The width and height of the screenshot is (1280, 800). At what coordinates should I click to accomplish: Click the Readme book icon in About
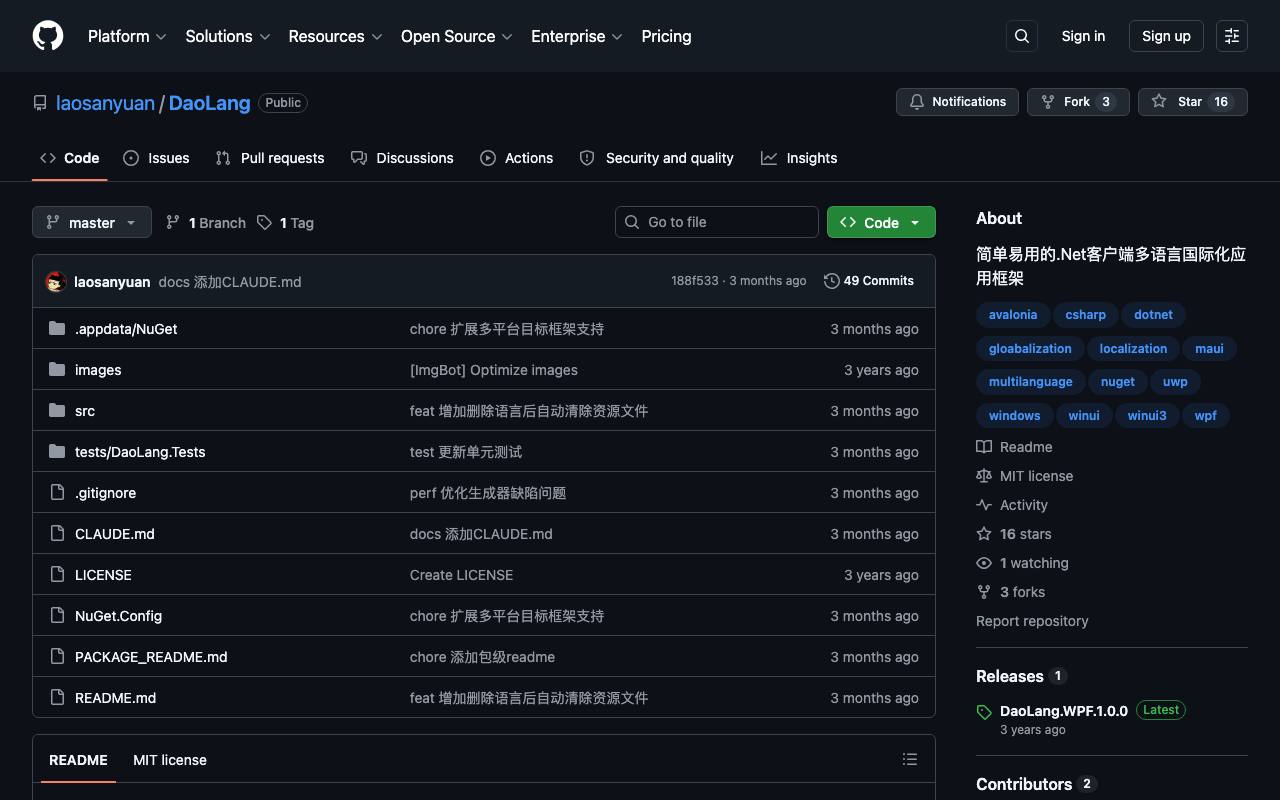click(984, 447)
